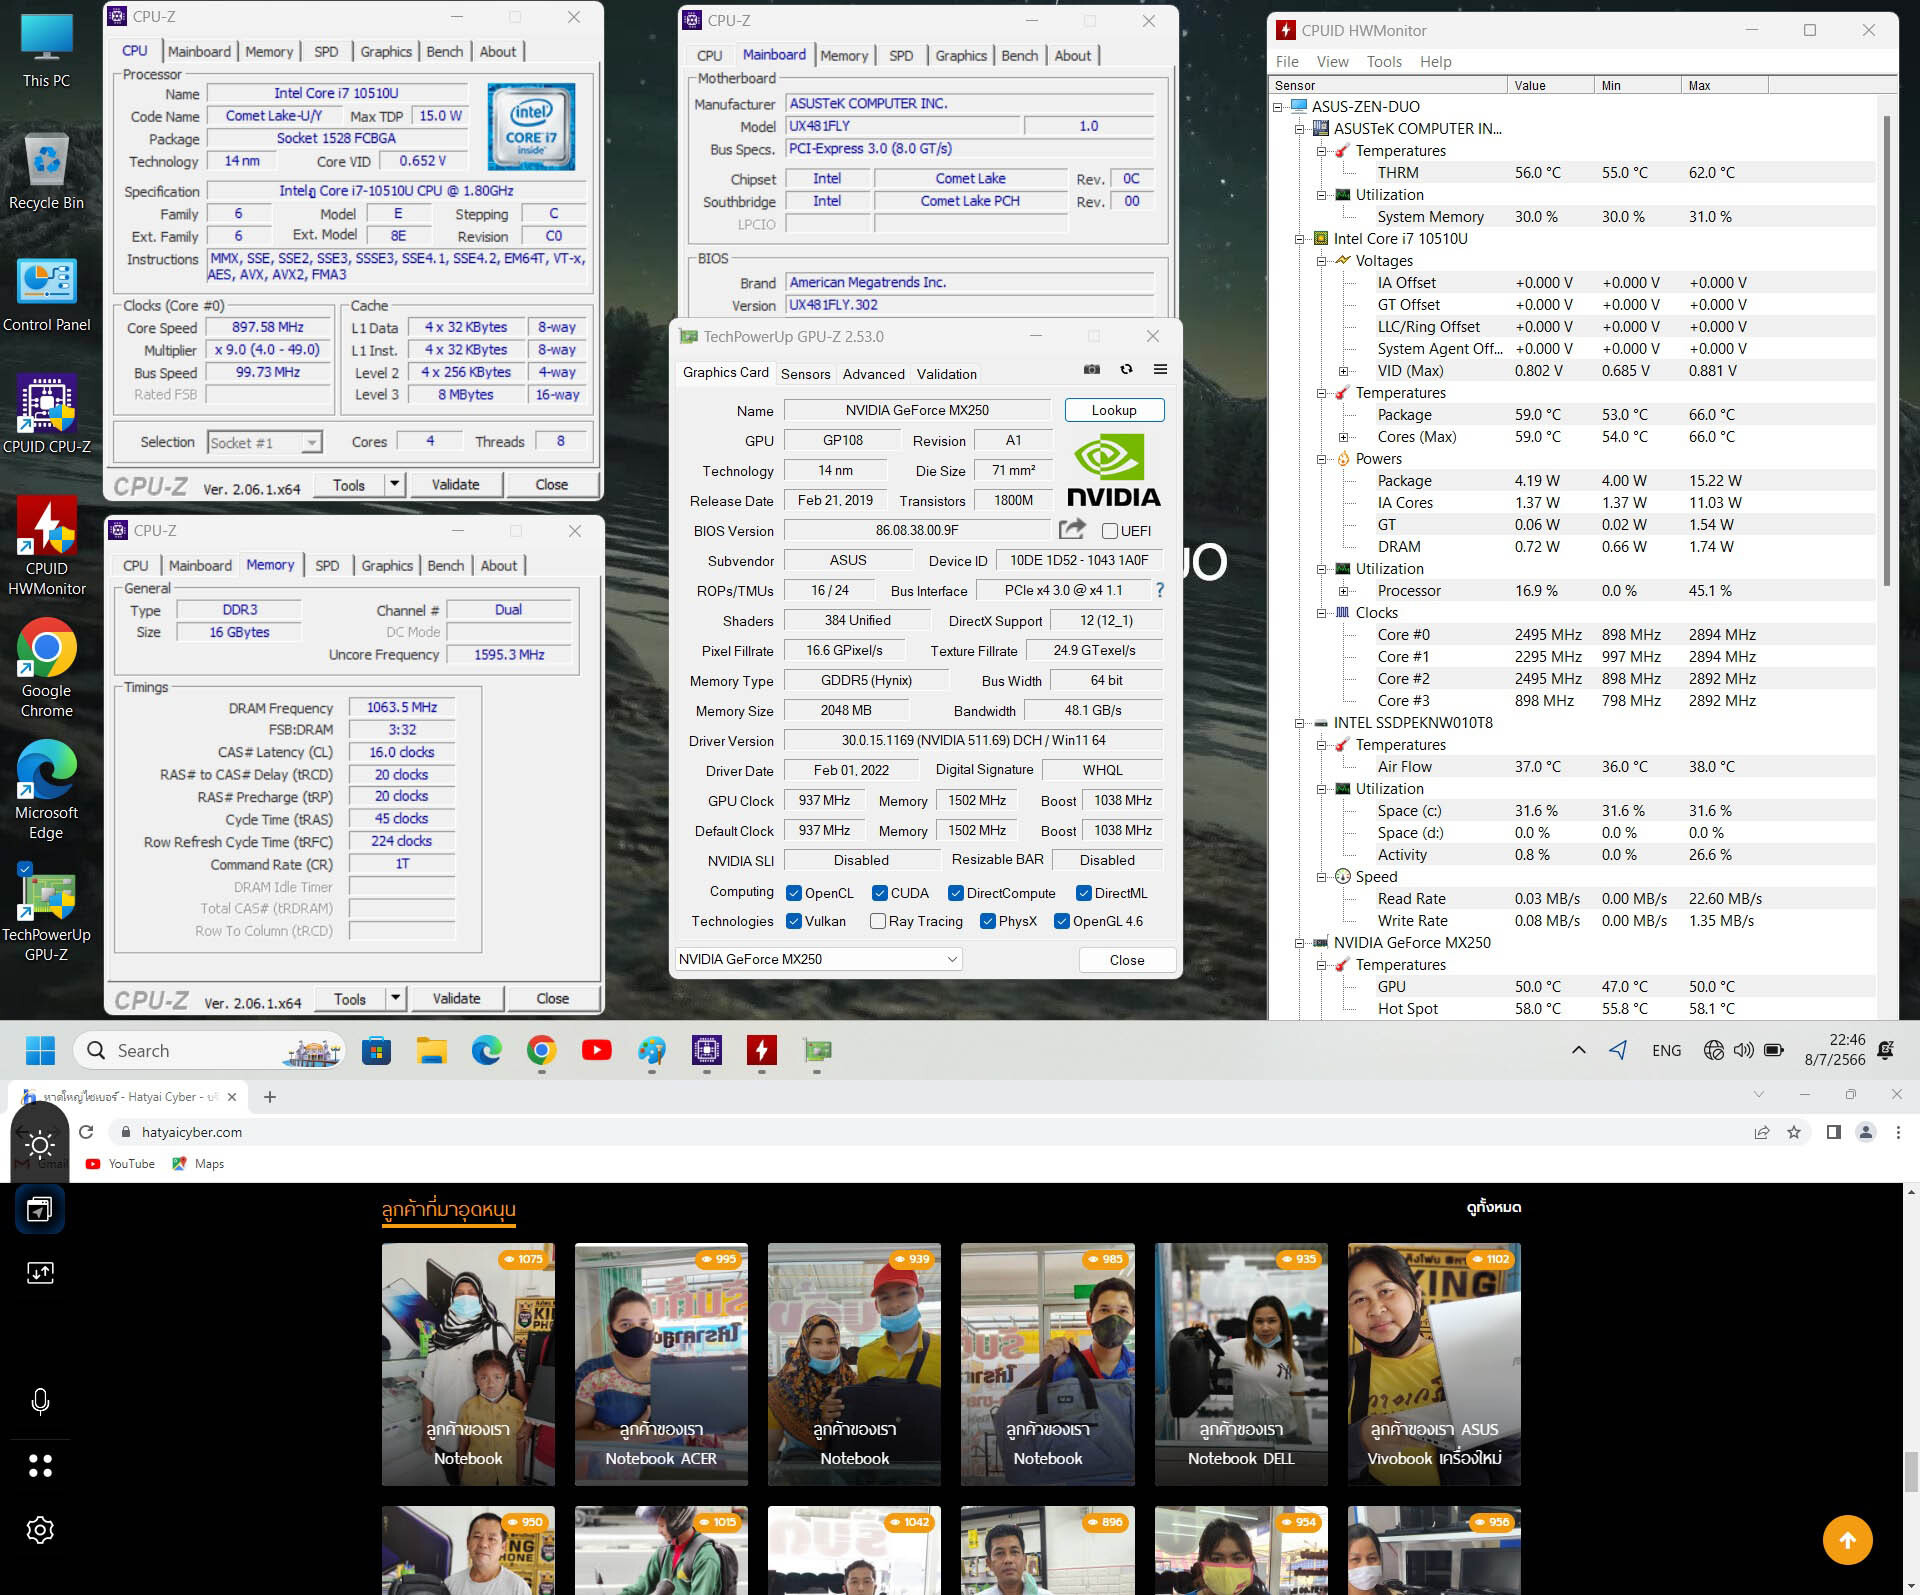Open the sidebar settings gear icon
This screenshot has height=1595, width=1920.
pos(40,1530)
